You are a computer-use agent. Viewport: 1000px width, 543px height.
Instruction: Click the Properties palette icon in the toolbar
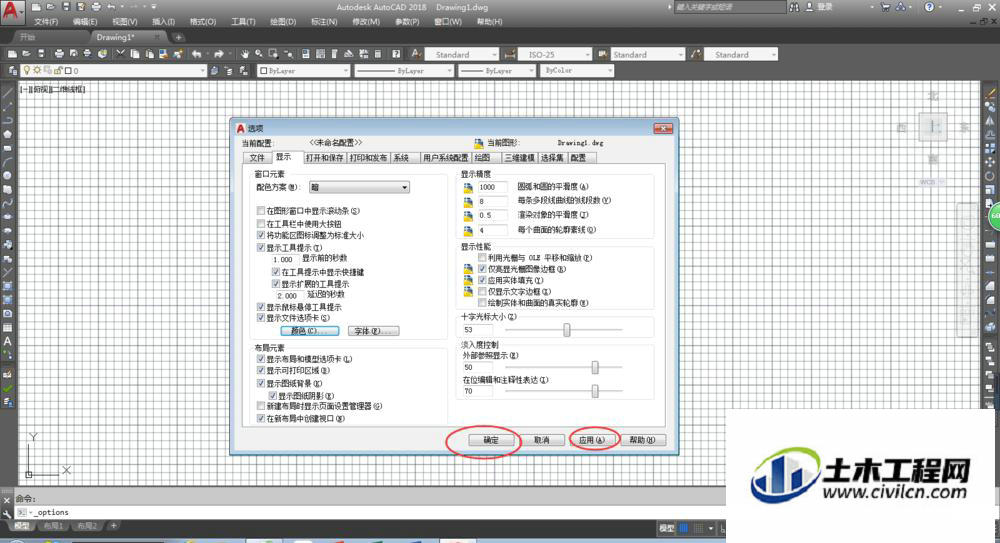click(305, 54)
